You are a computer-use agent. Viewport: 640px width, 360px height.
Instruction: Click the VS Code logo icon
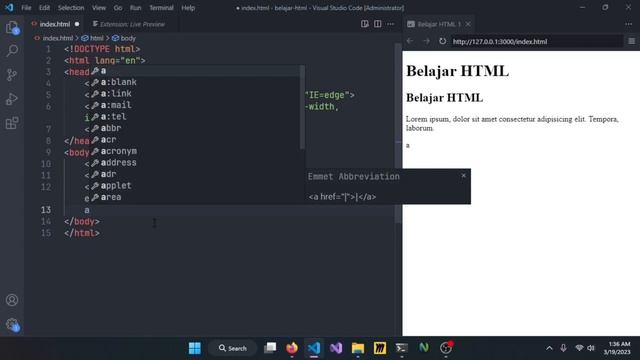tap(9, 7)
